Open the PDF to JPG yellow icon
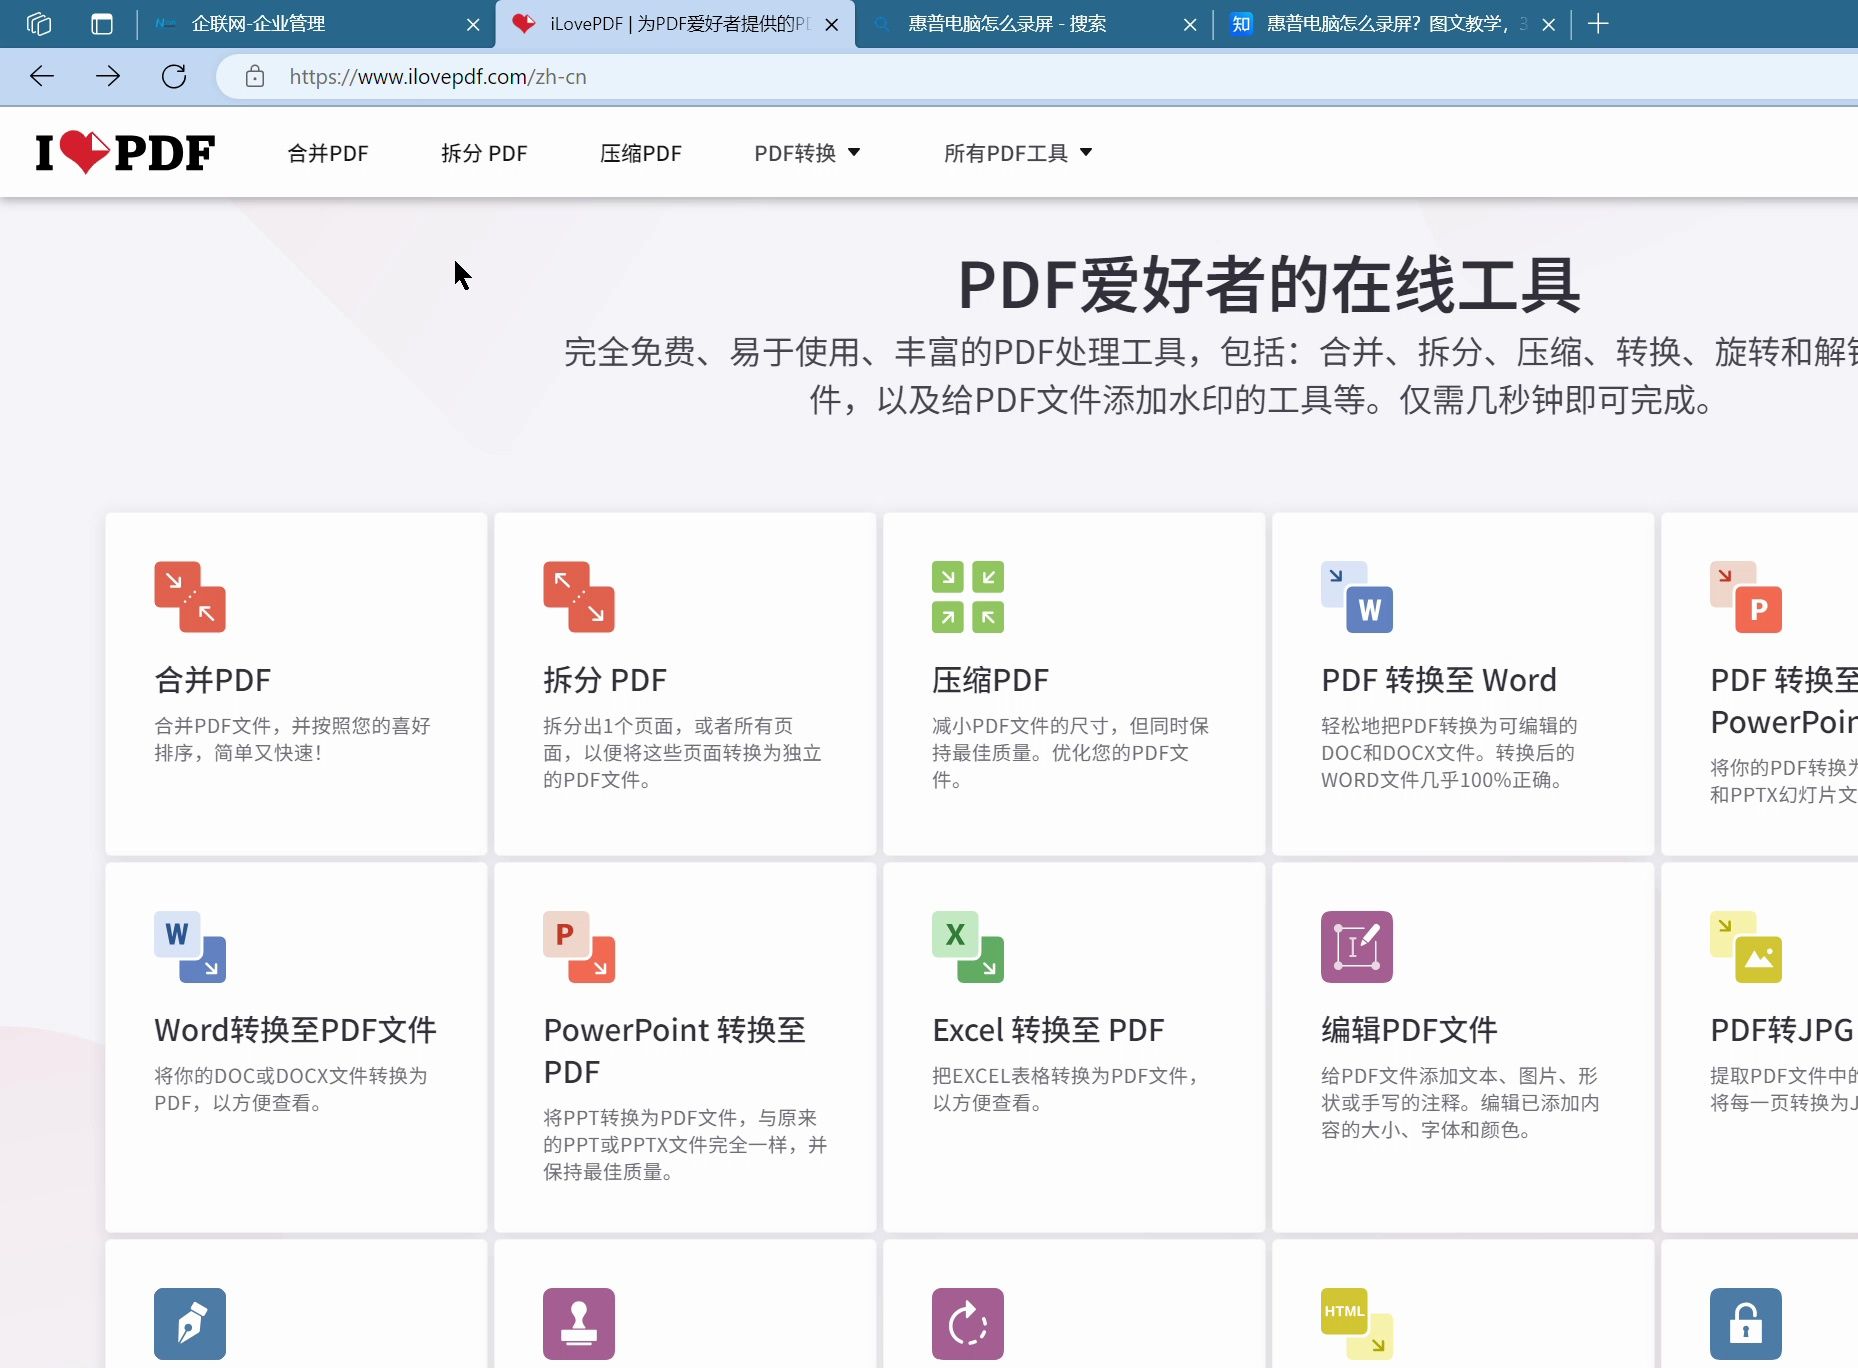 coord(1746,947)
